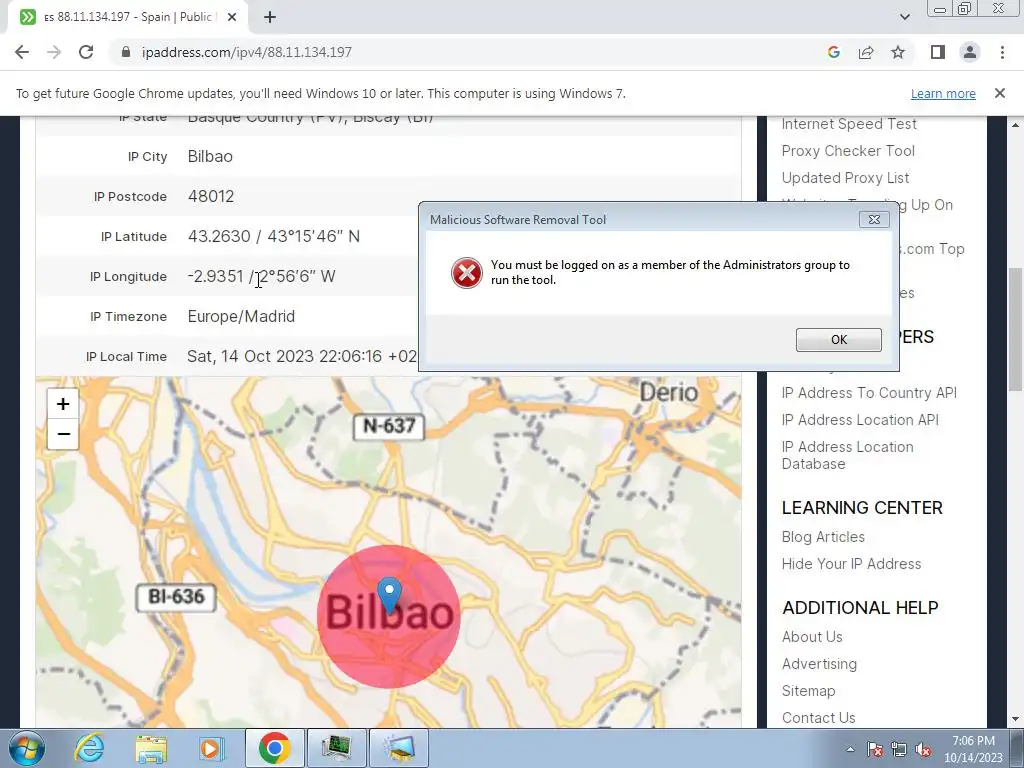Open the Windows Start menu
Viewport: 1024px width, 768px height.
27,748
